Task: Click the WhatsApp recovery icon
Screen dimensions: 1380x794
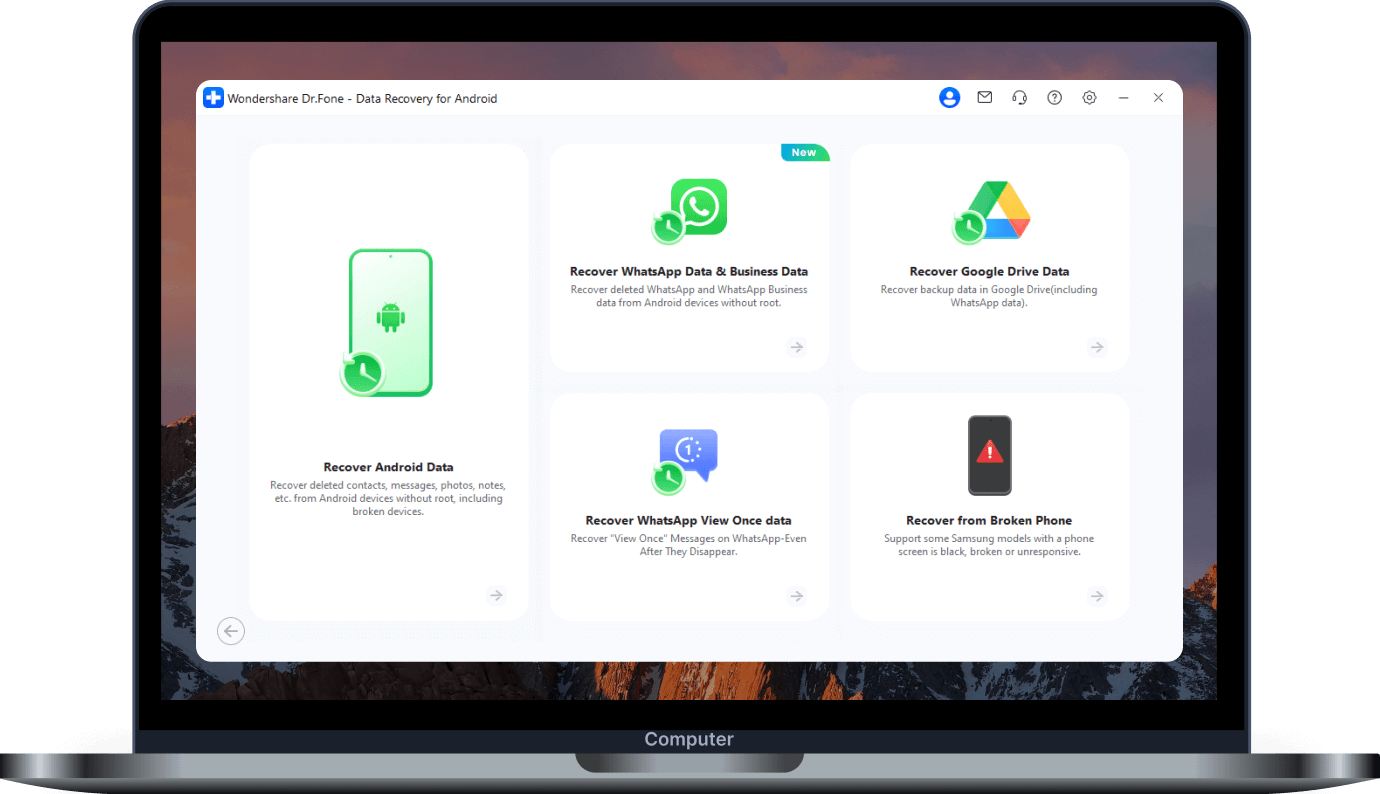Action: [x=689, y=212]
